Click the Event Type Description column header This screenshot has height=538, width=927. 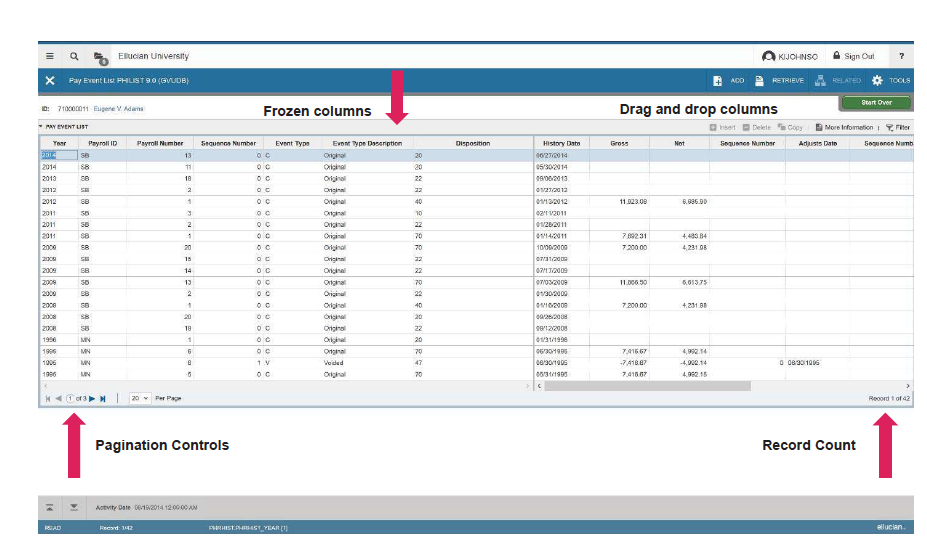367,143
